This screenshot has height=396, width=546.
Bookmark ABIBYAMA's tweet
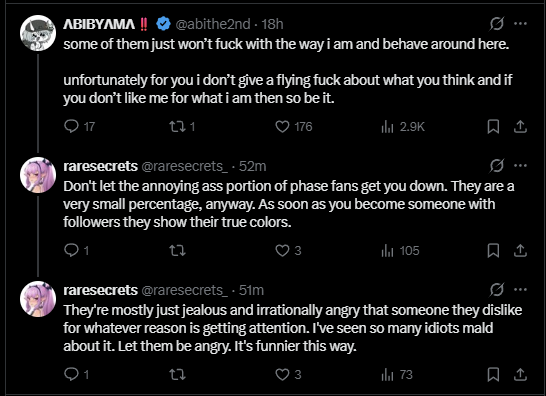click(493, 126)
